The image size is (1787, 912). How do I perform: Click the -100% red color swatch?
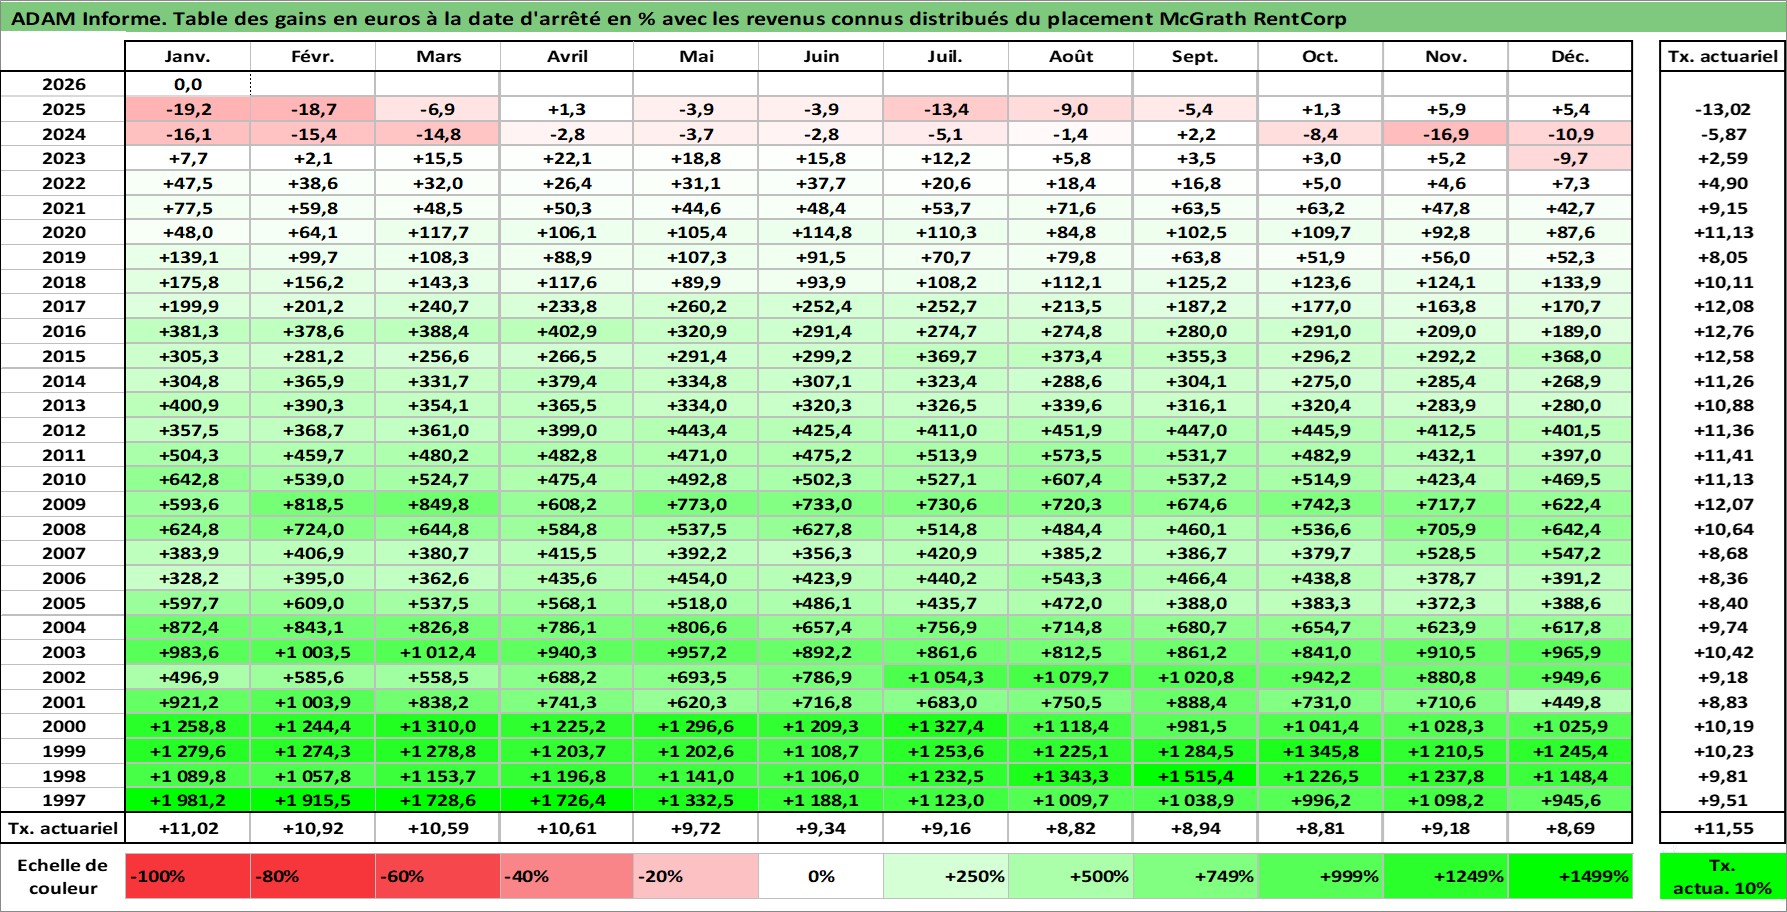point(188,876)
